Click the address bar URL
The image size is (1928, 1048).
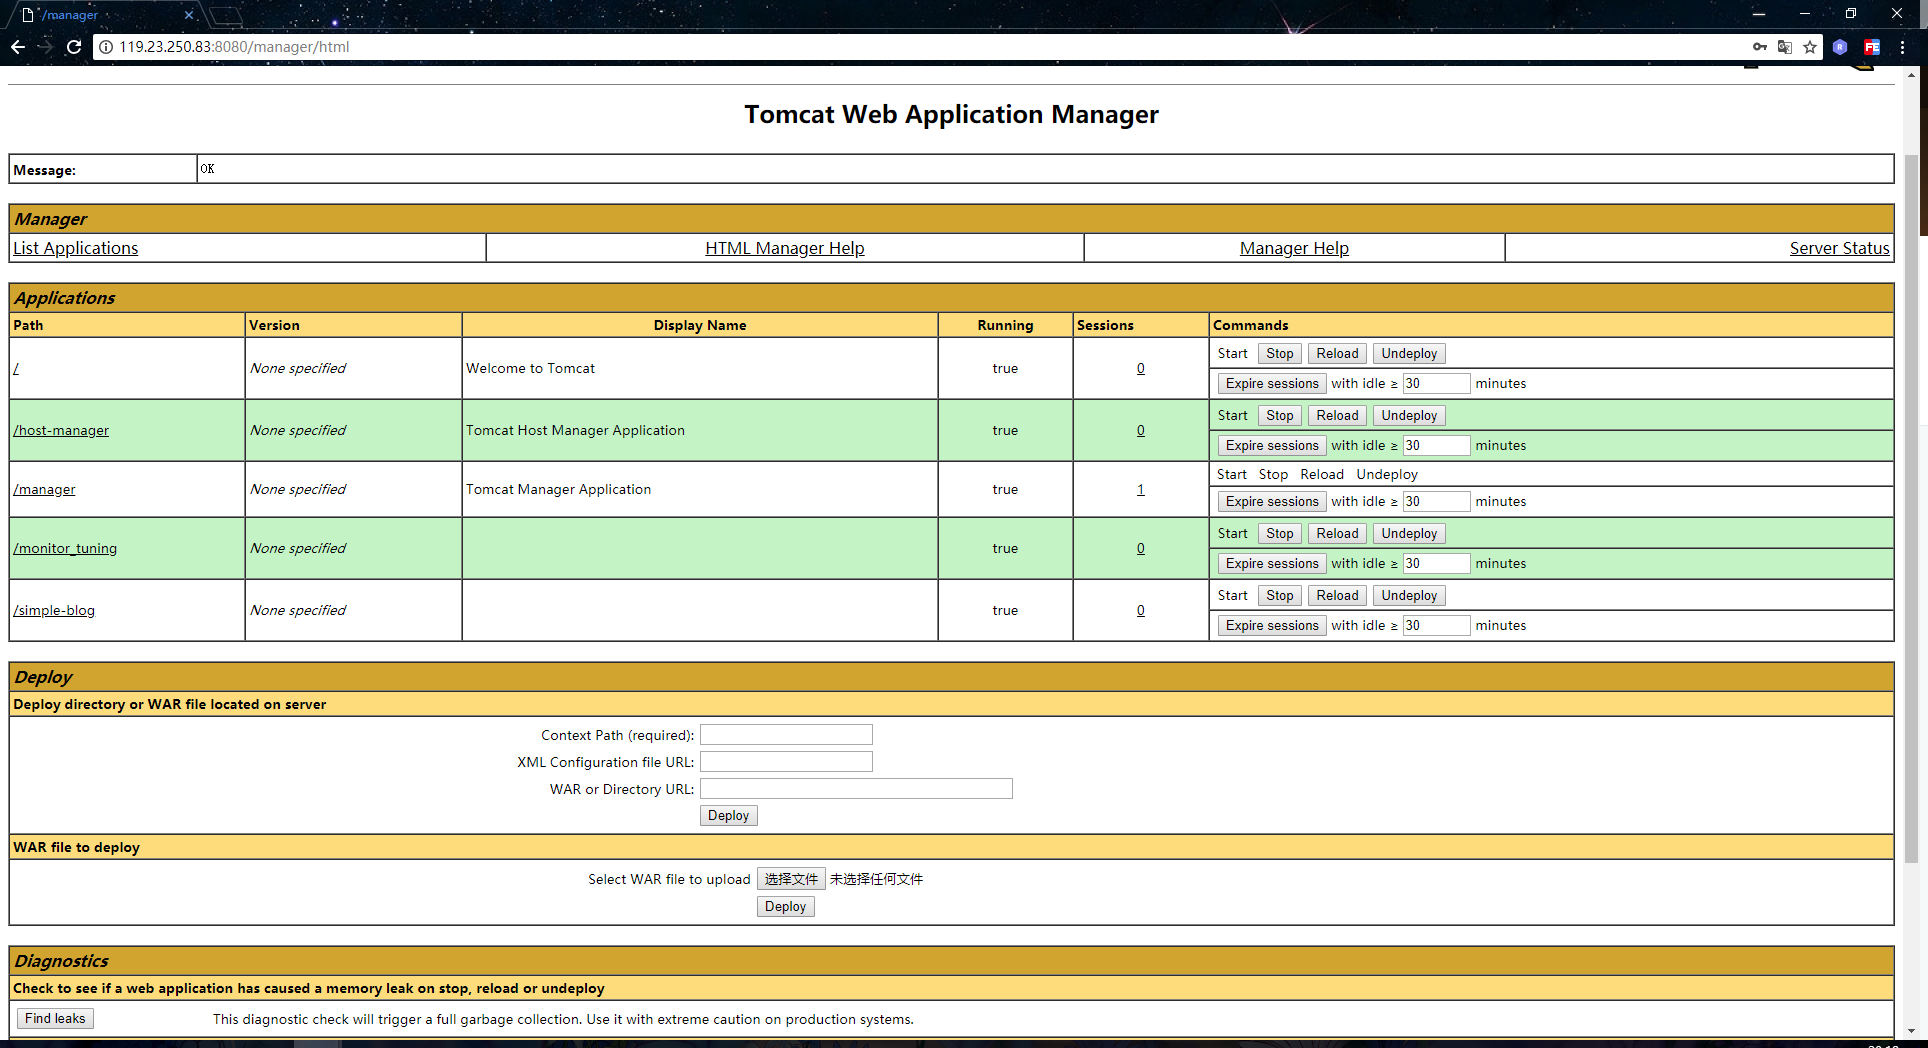tap(234, 47)
